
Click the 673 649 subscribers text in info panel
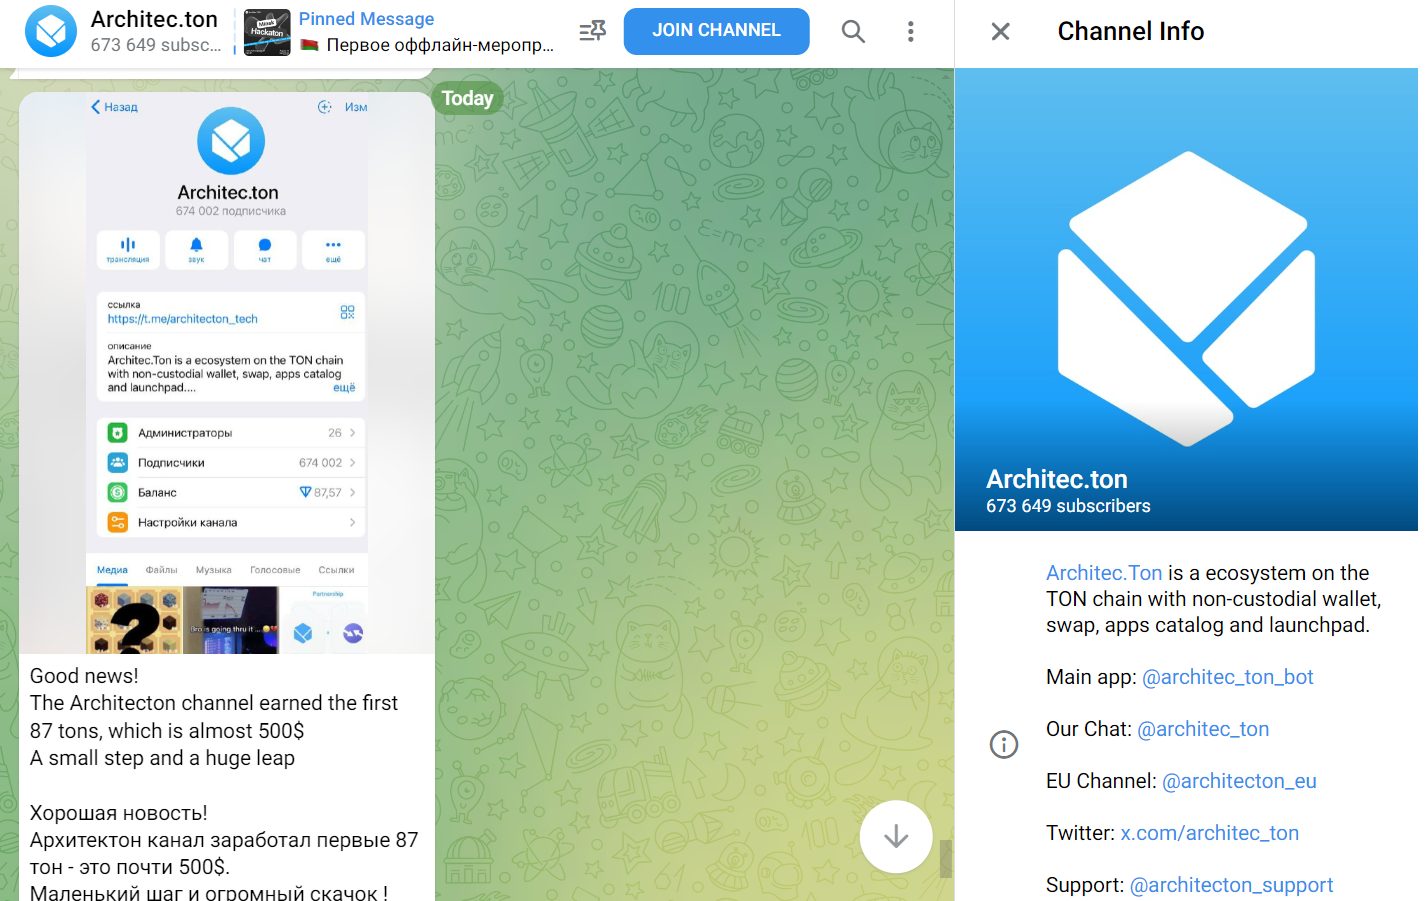pyautogui.click(x=1068, y=506)
